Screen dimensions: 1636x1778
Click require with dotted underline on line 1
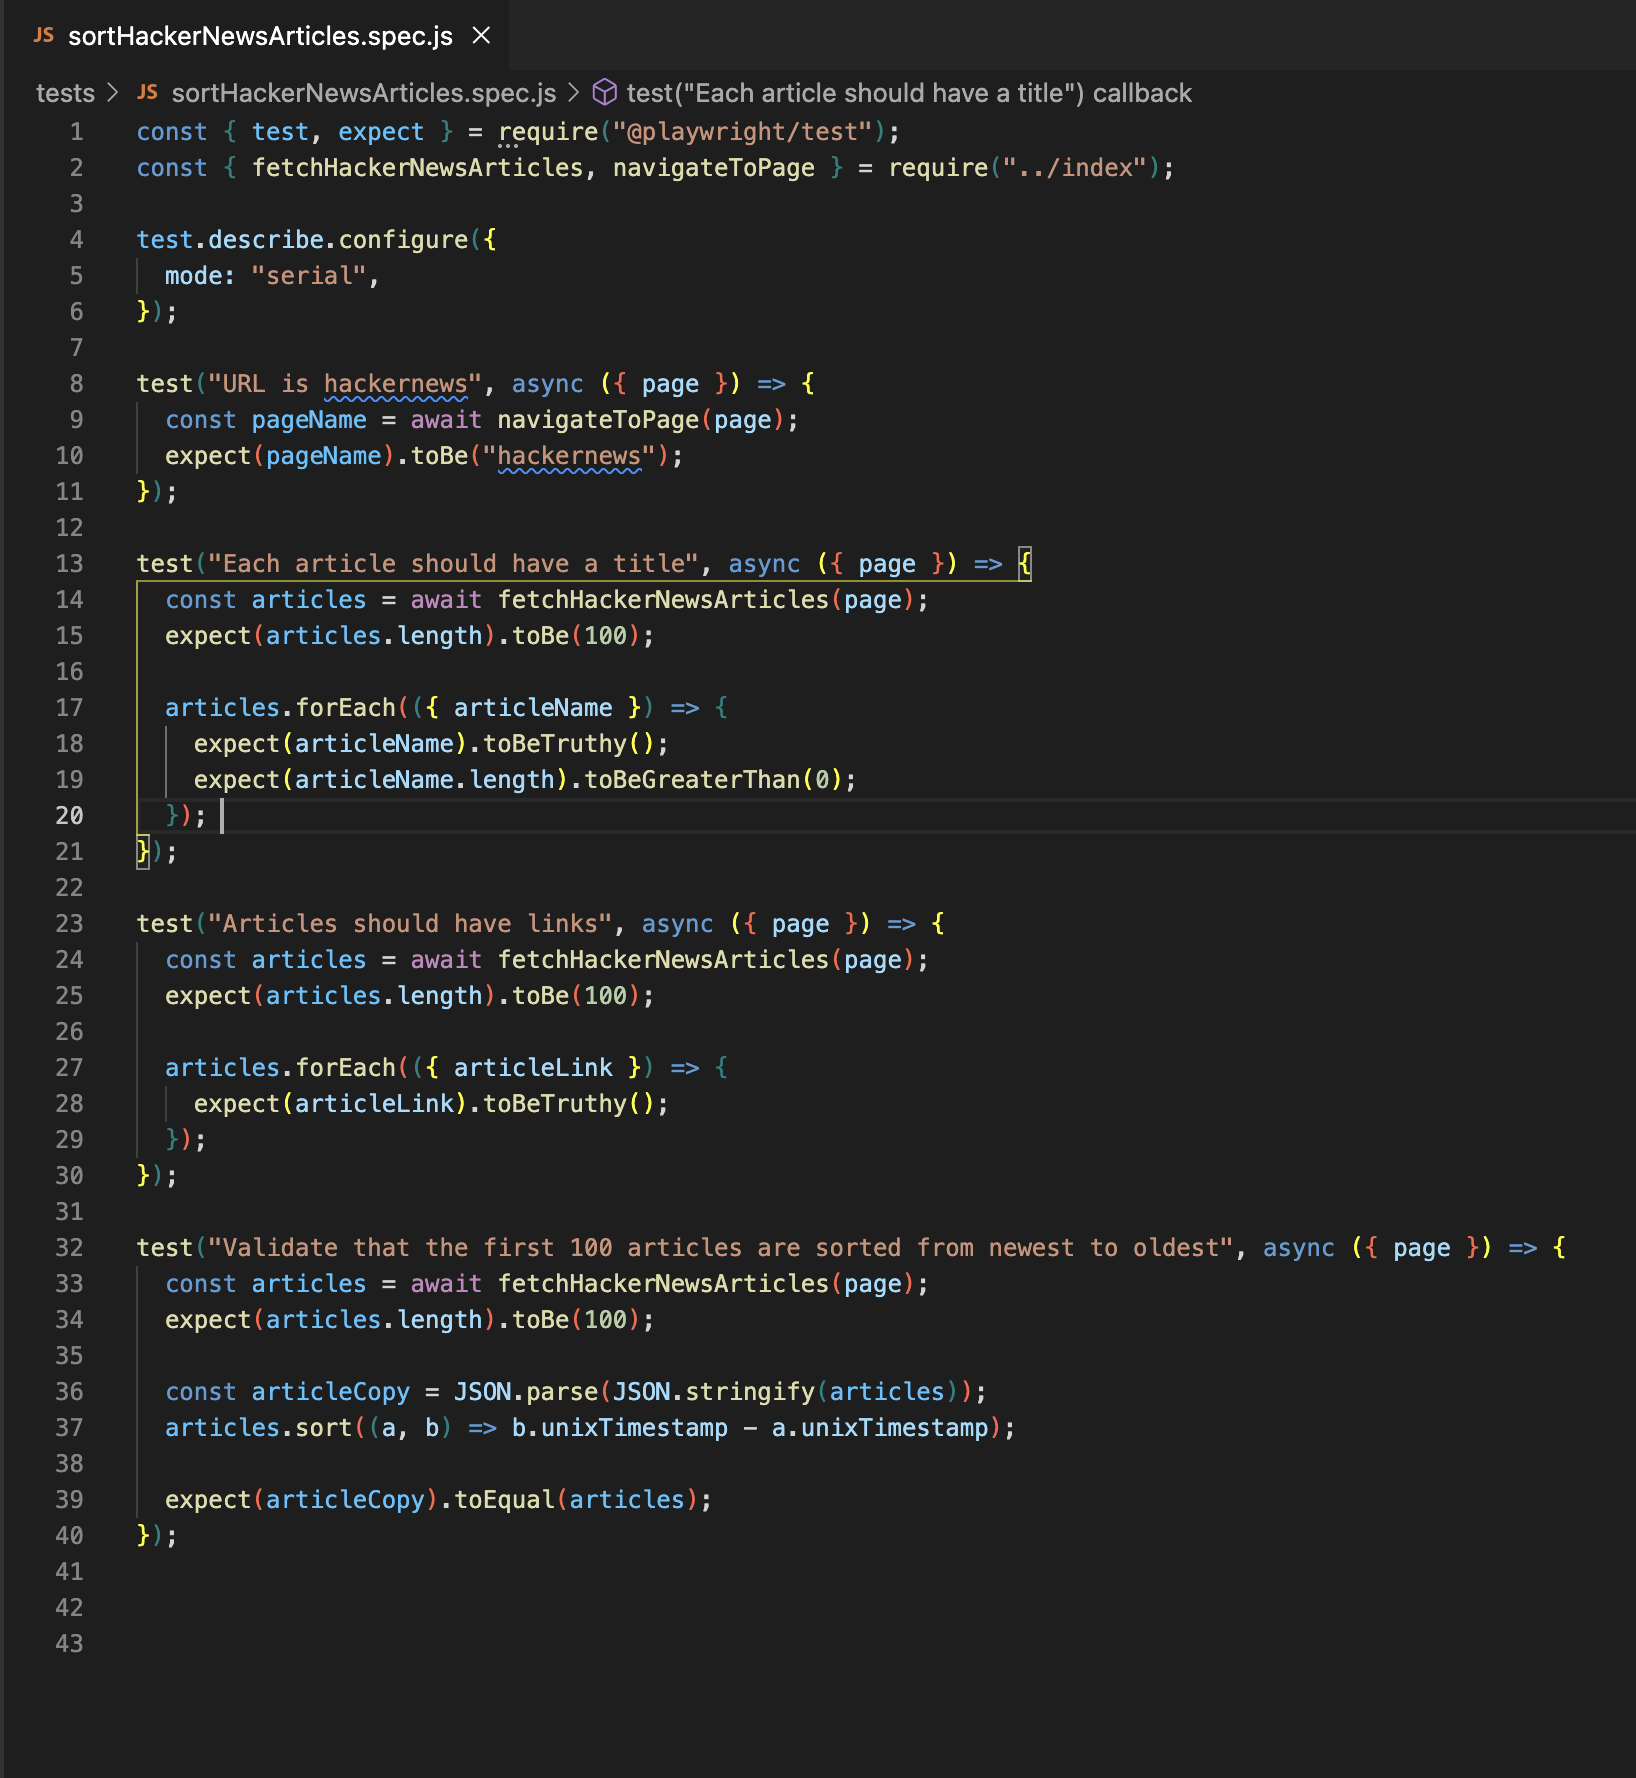pos(549,131)
